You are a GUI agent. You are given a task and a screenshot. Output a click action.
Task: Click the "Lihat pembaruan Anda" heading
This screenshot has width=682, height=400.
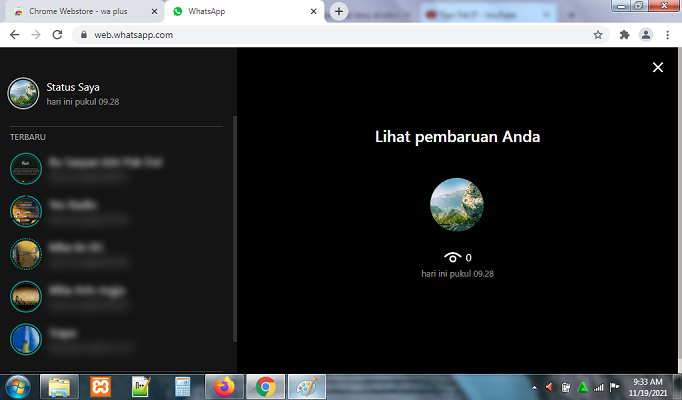click(x=457, y=137)
